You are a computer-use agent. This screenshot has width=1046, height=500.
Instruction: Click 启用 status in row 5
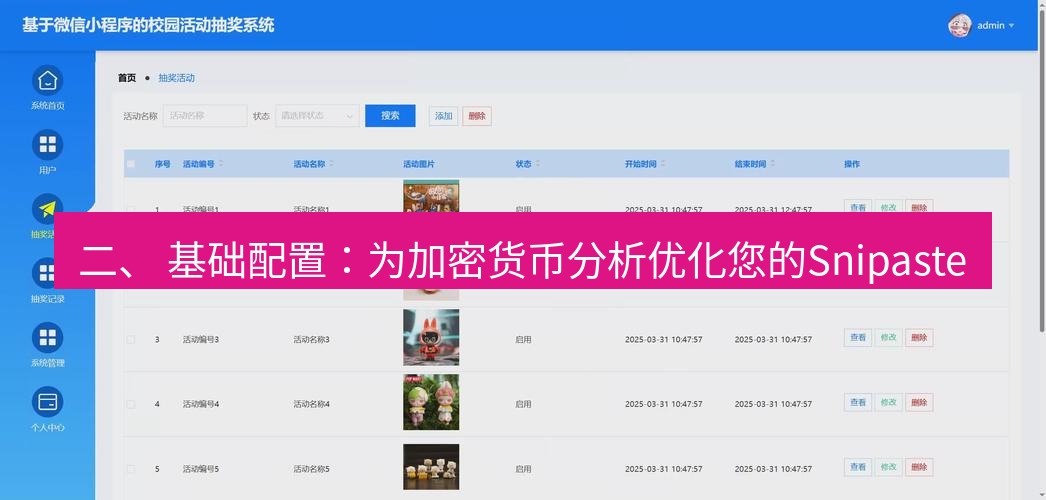pyautogui.click(x=524, y=469)
